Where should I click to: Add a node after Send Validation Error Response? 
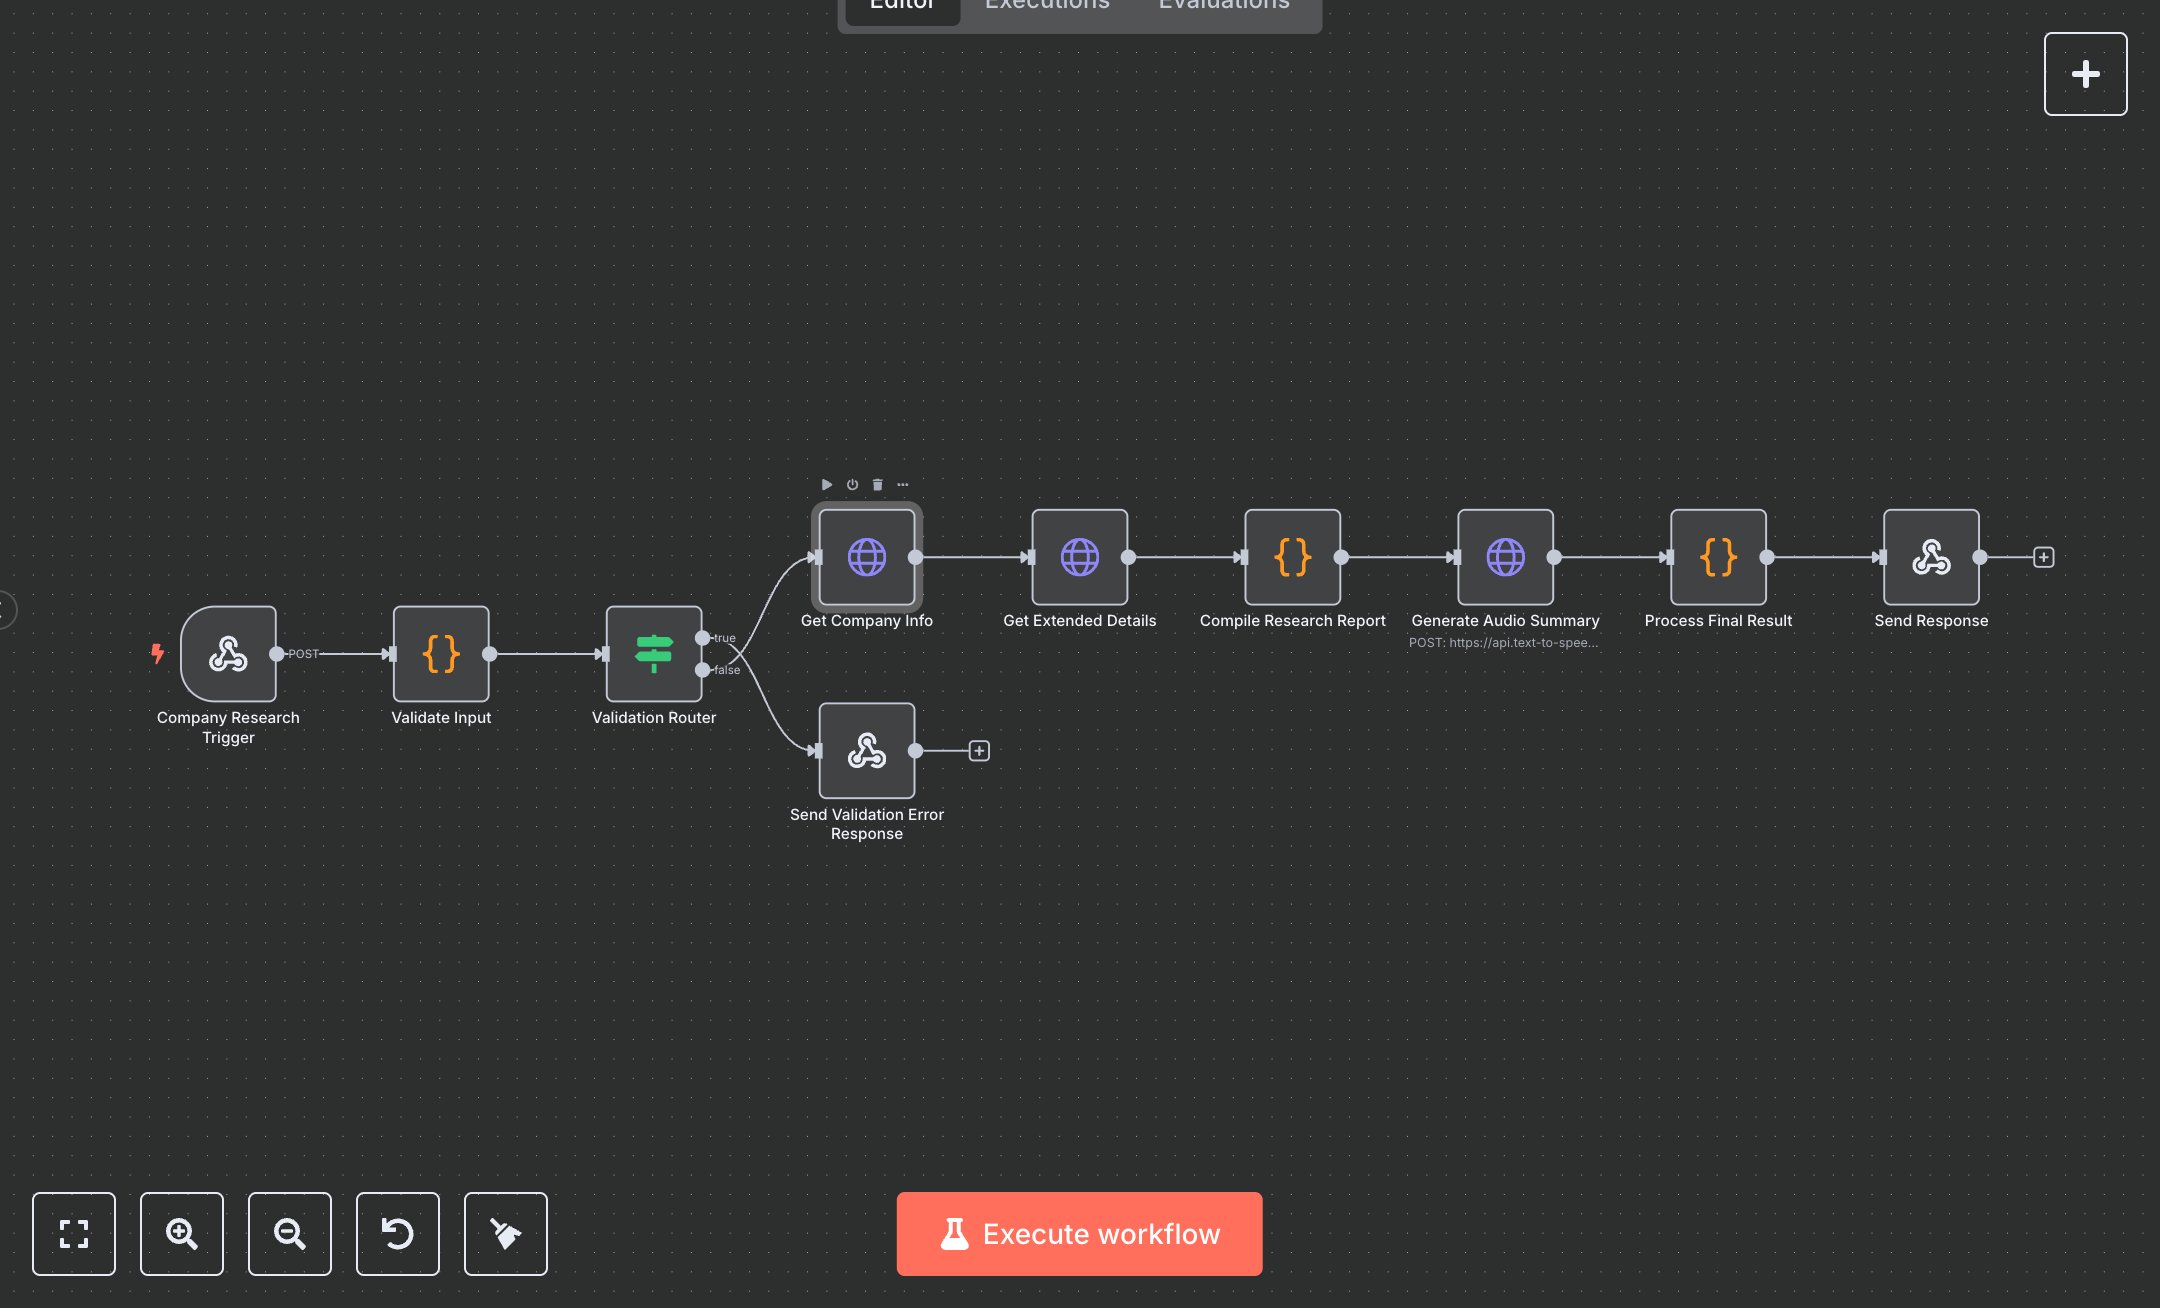pyautogui.click(x=978, y=750)
